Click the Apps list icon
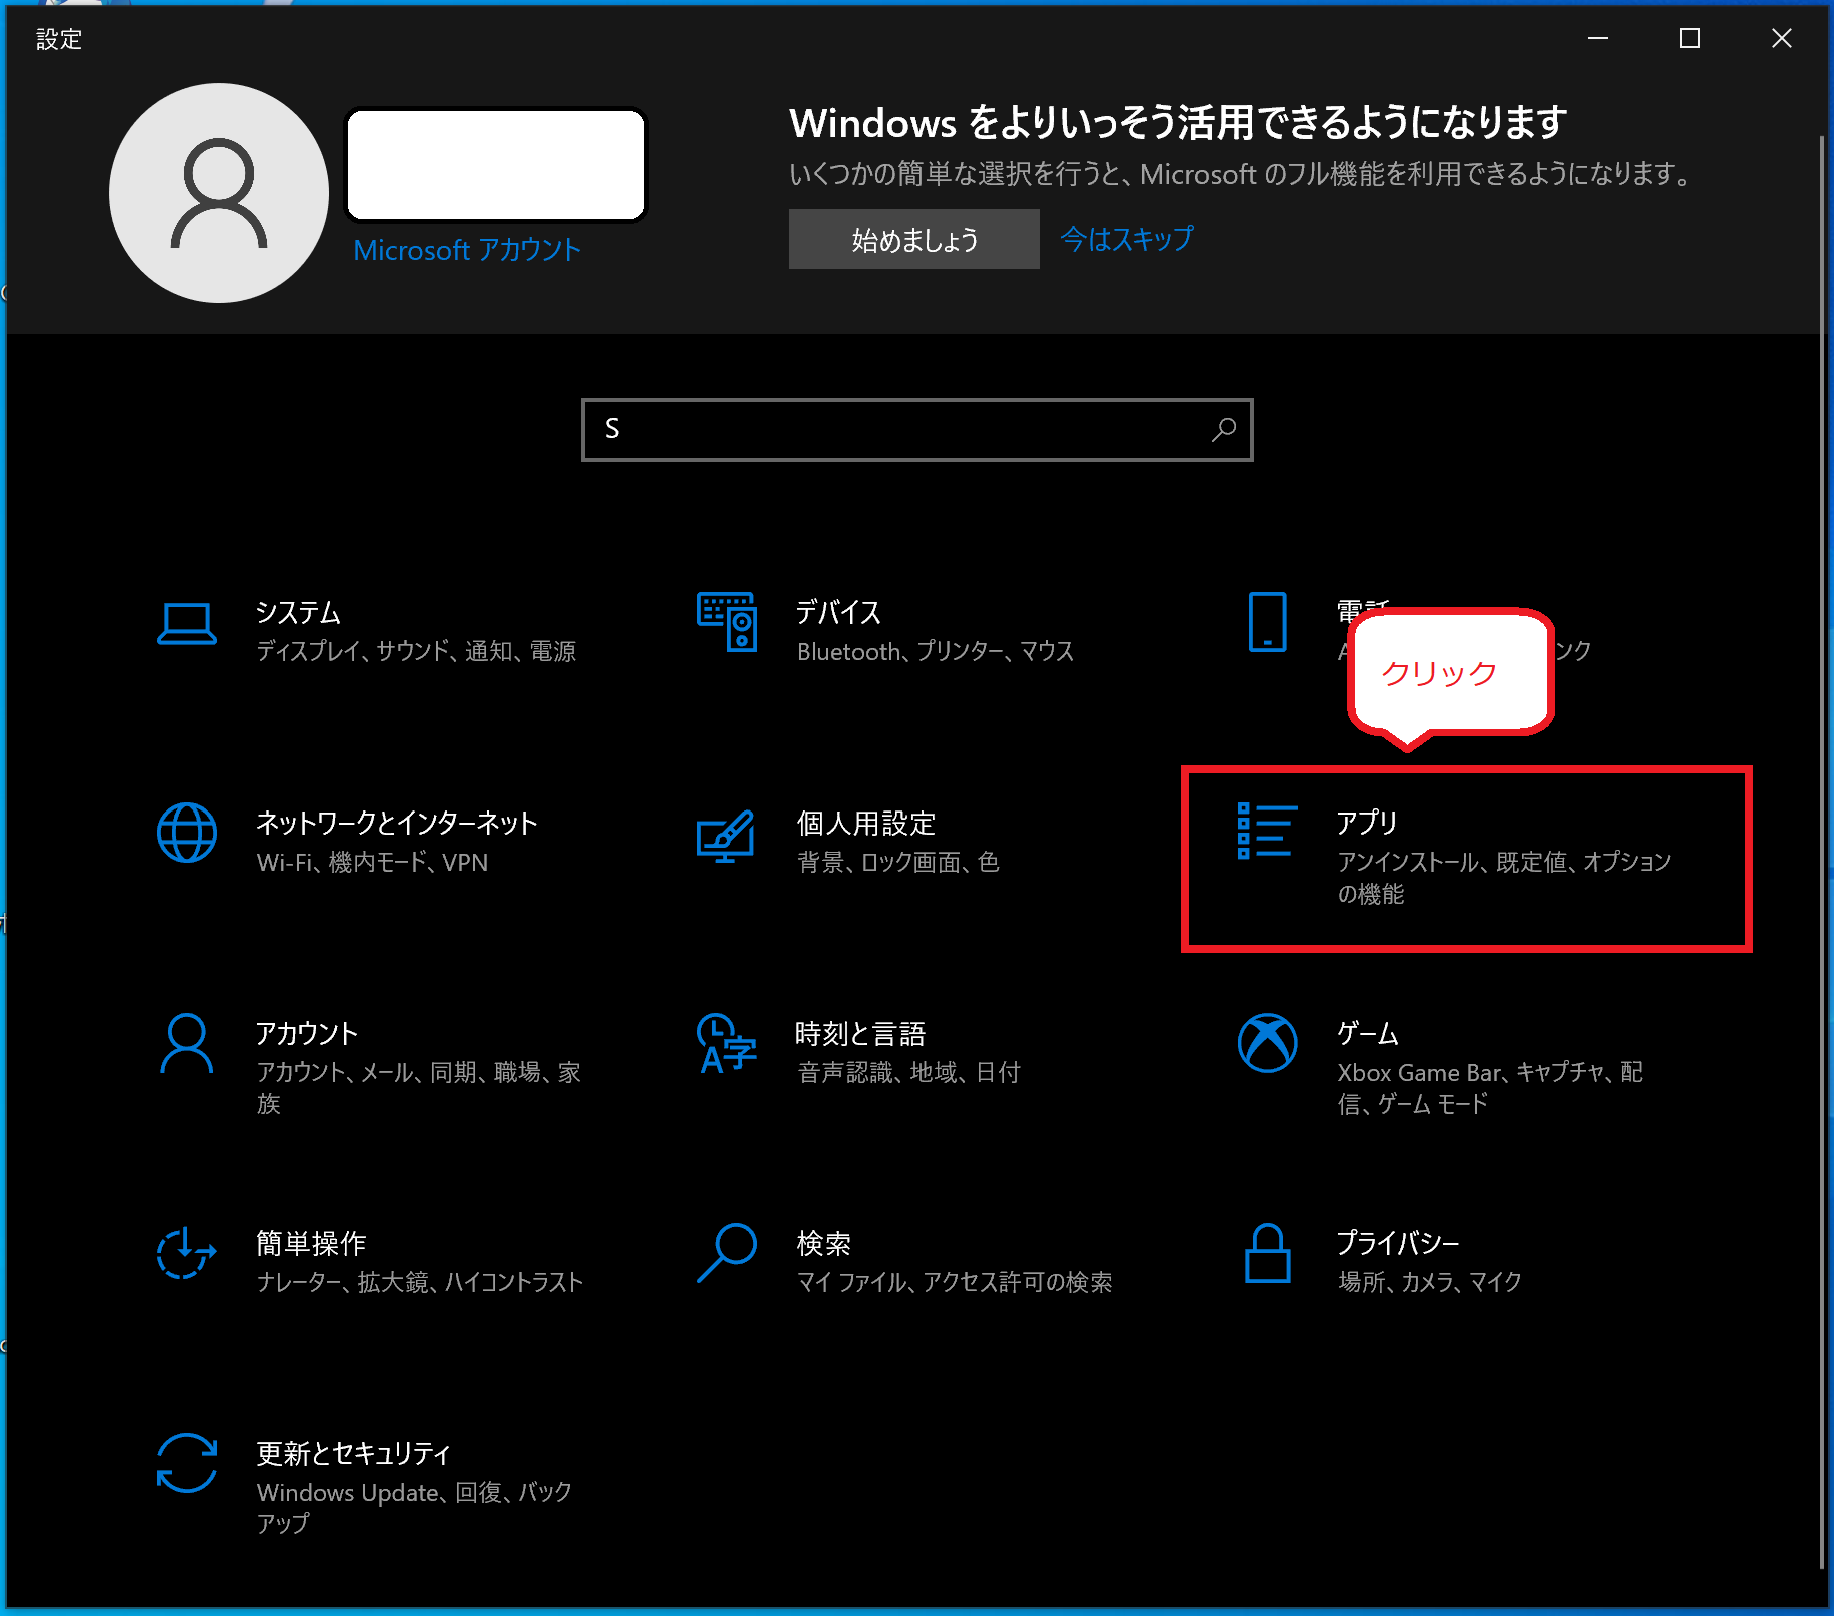 click(1267, 831)
